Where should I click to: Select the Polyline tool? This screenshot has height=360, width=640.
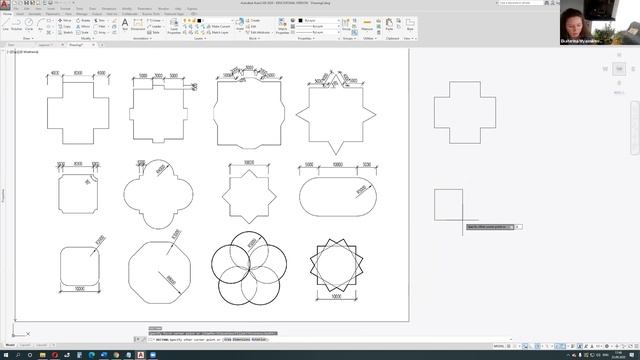(17, 24)
